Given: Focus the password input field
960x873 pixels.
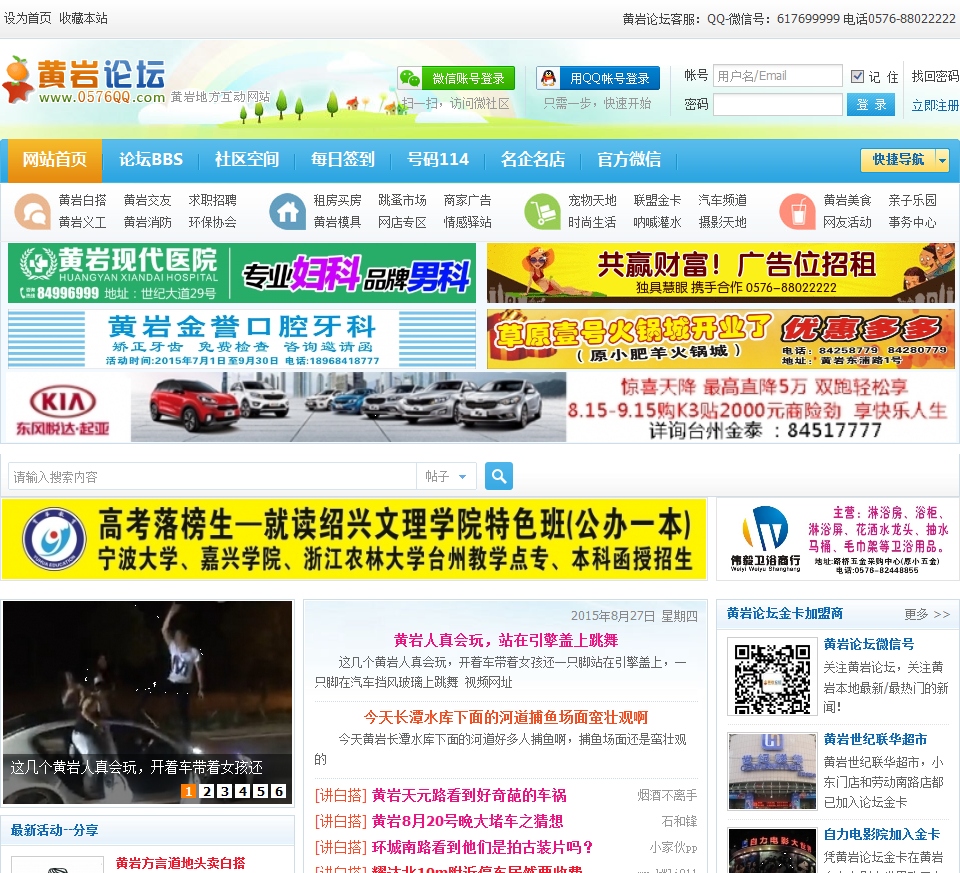Looking at the screenshot, I should point(778,105).
